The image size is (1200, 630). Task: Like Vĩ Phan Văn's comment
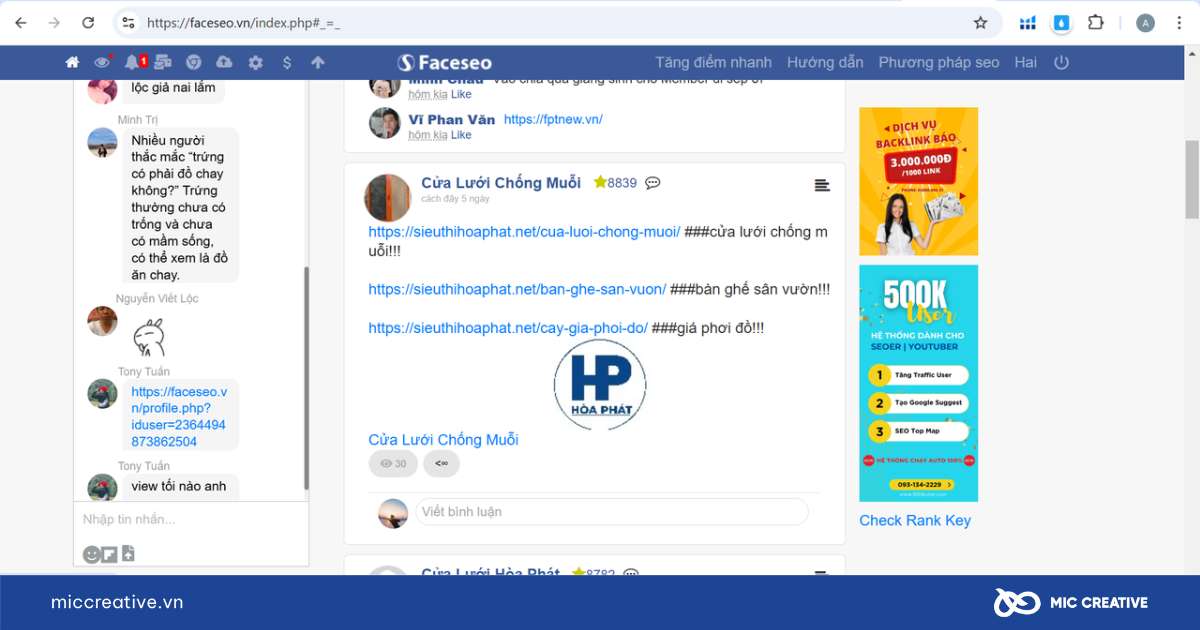pyautogui.click(x=461, y=135)
